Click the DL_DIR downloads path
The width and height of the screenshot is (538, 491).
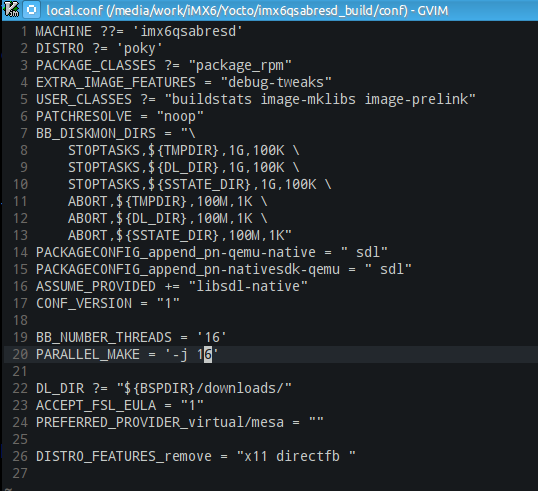[x=204, y=388]
